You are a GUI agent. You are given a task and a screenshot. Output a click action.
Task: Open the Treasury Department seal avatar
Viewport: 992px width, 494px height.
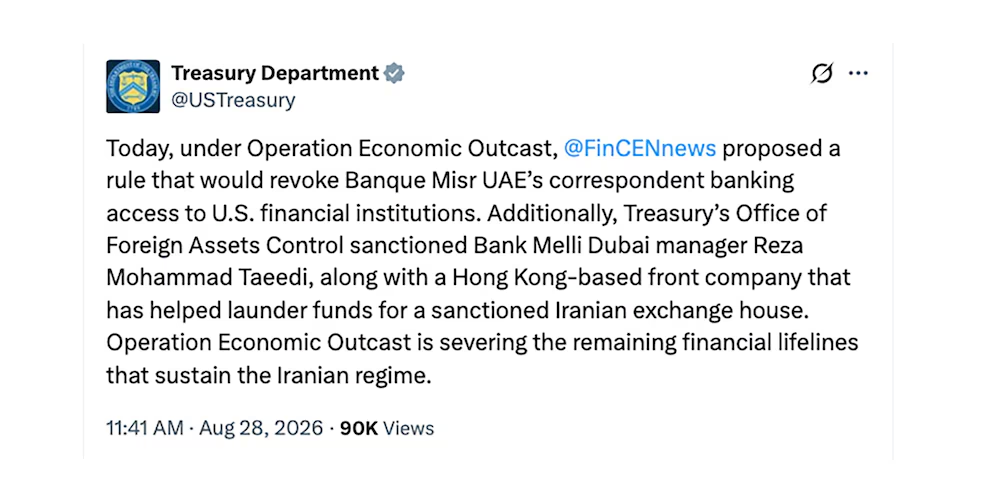[133, 87]
